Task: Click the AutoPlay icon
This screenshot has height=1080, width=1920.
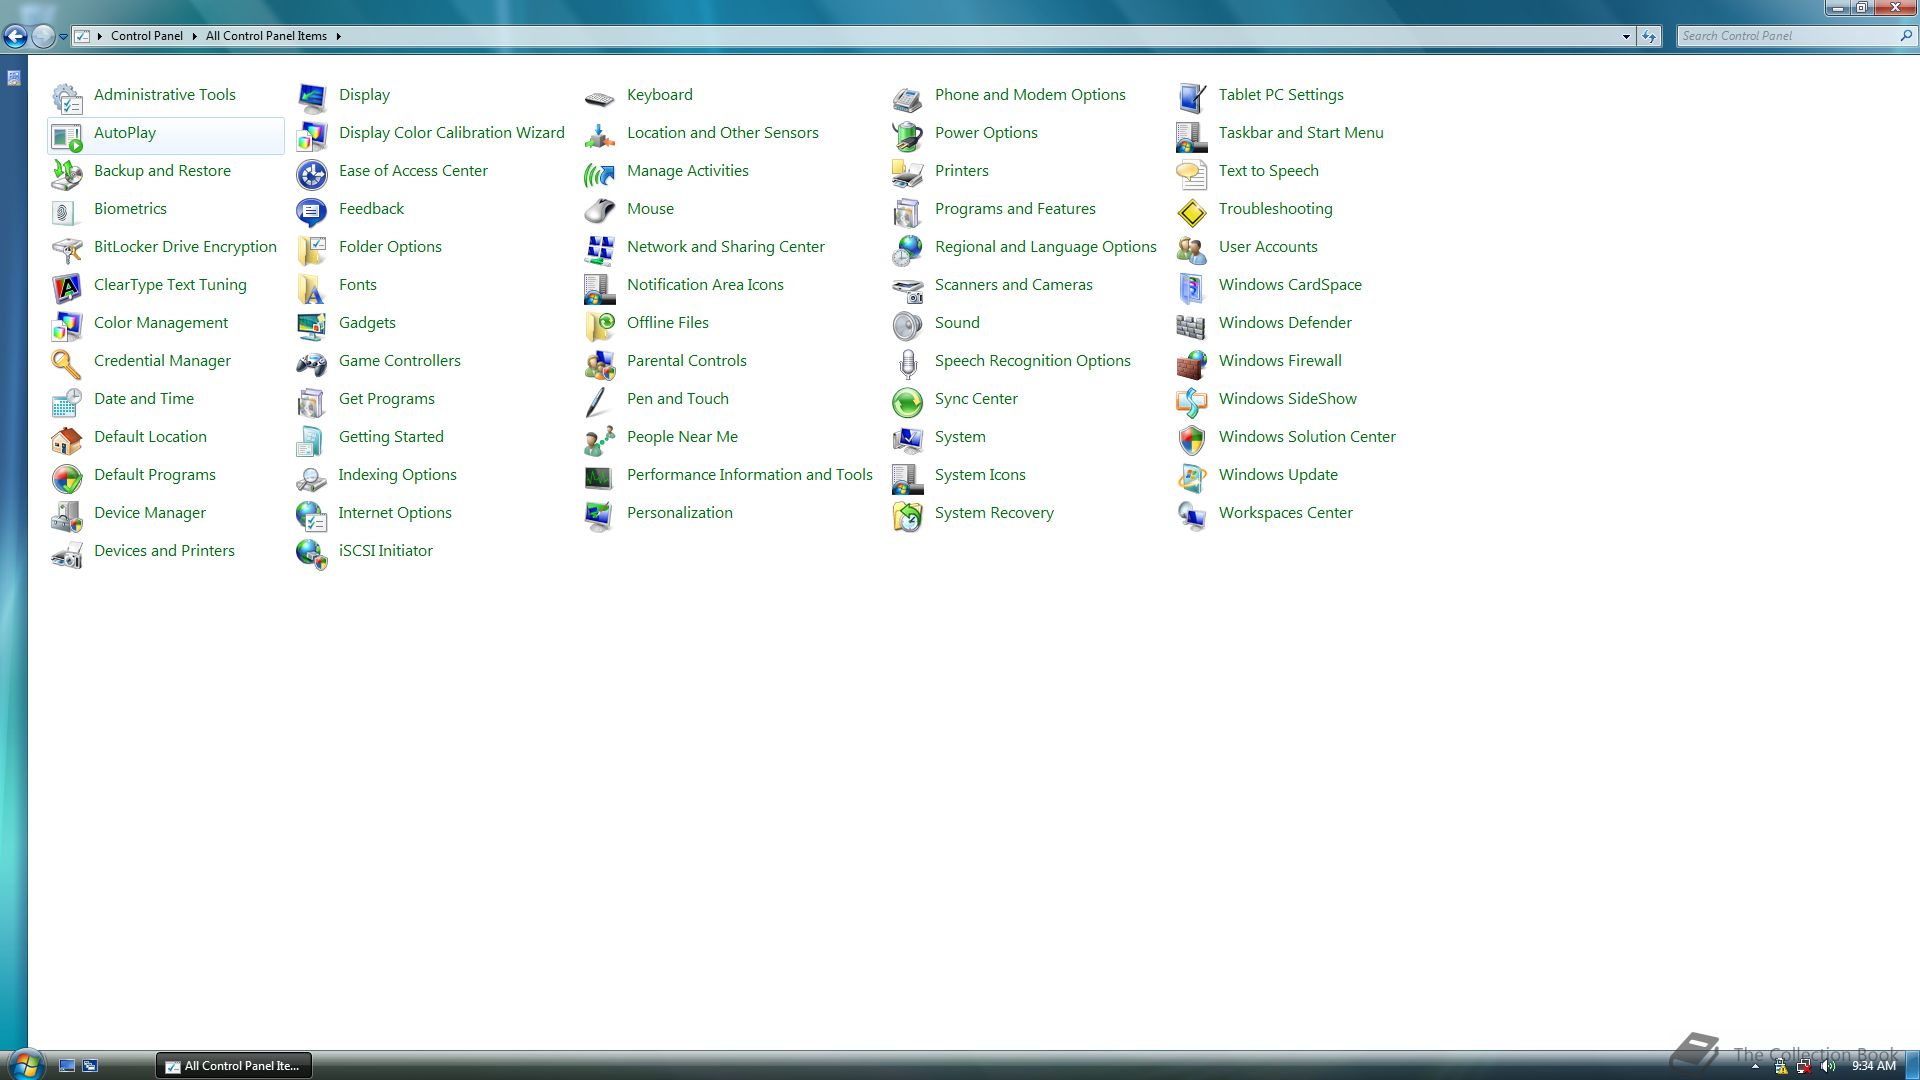Action: click(x=67, y=136)
